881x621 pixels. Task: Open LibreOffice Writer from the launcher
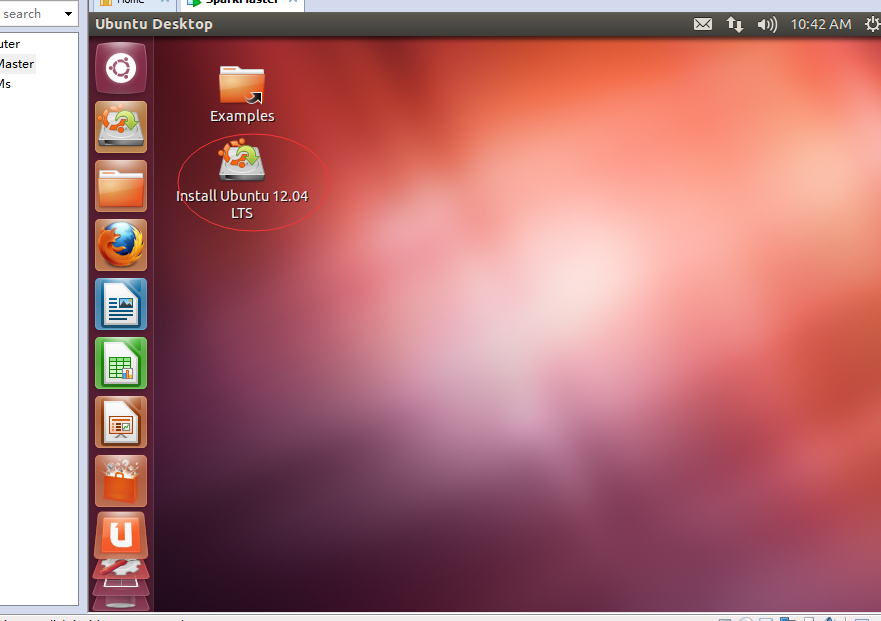(121, 304)
